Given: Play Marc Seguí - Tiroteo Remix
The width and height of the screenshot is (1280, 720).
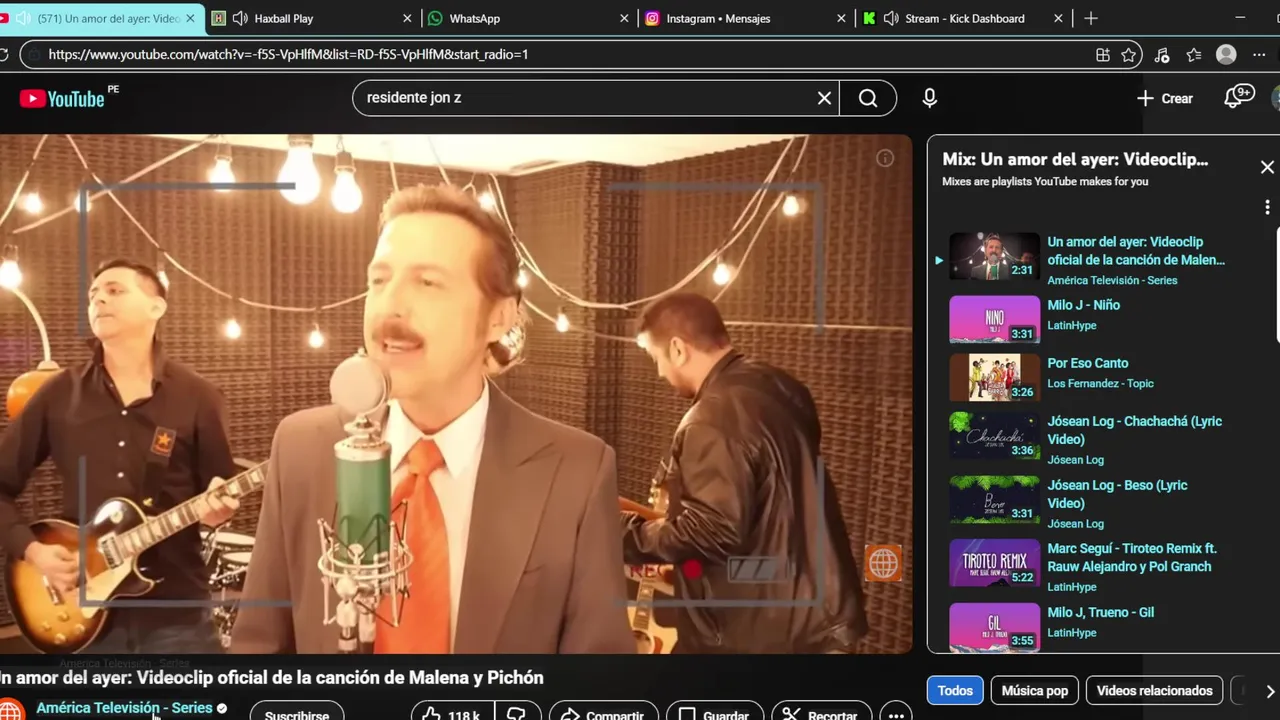Looking at the screenshot, I should [1132, 557].
